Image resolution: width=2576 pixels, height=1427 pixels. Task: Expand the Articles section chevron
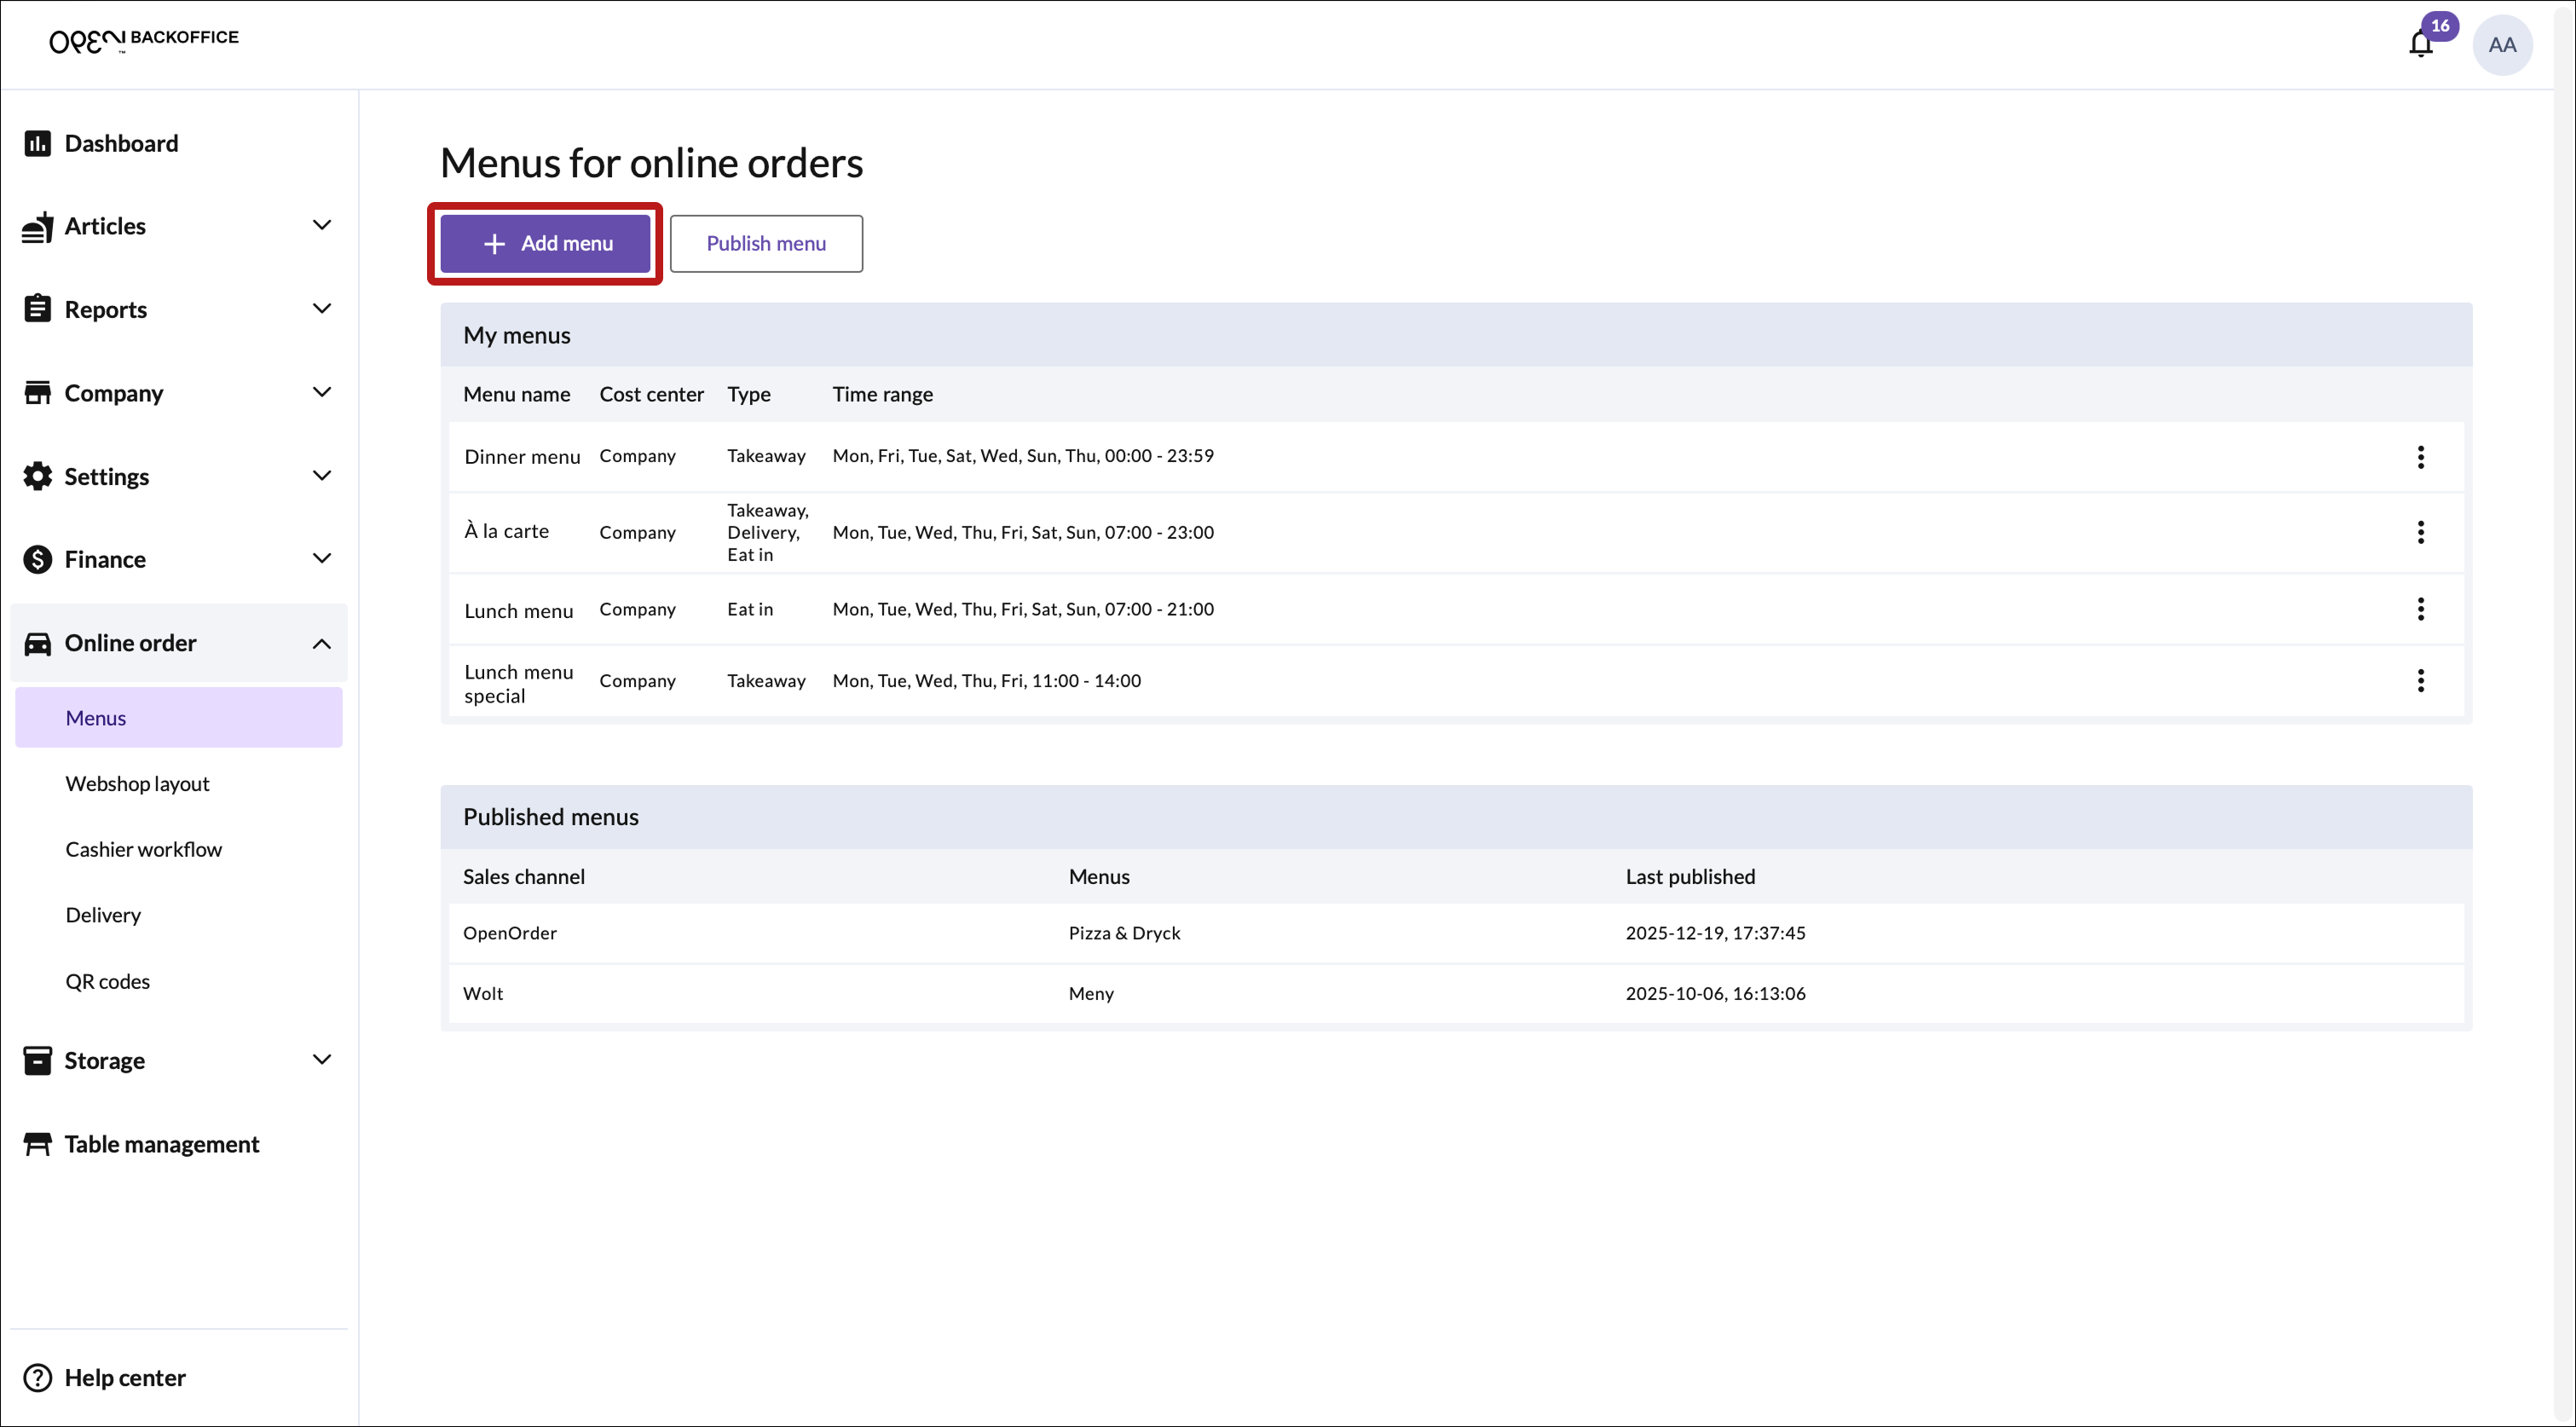[x=321, y=226]
